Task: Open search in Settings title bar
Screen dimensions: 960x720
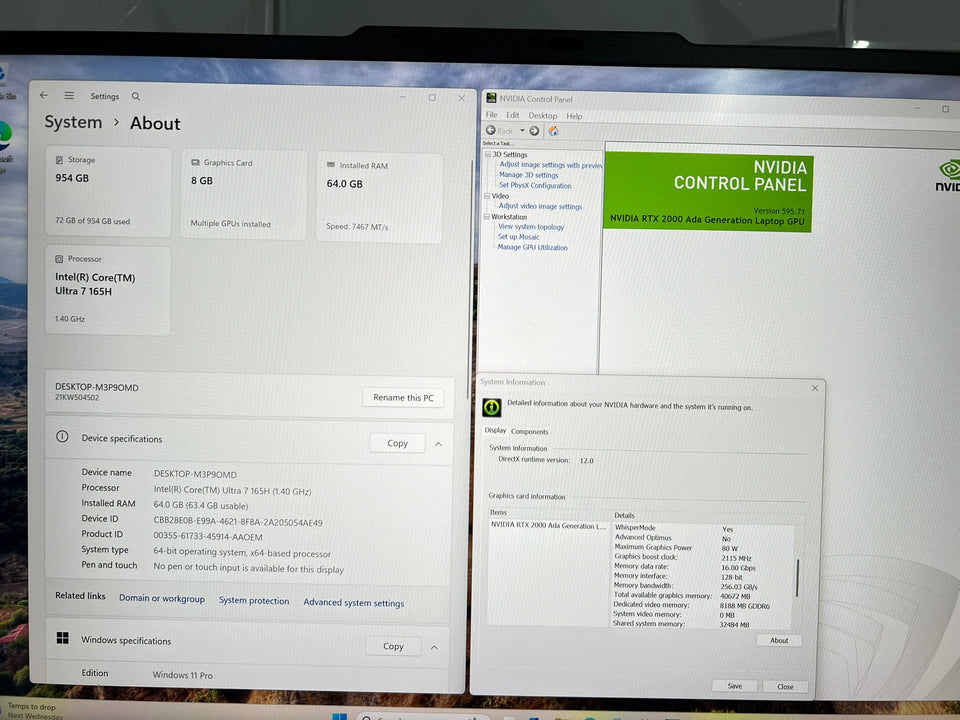Action: [x=136, y=97]
